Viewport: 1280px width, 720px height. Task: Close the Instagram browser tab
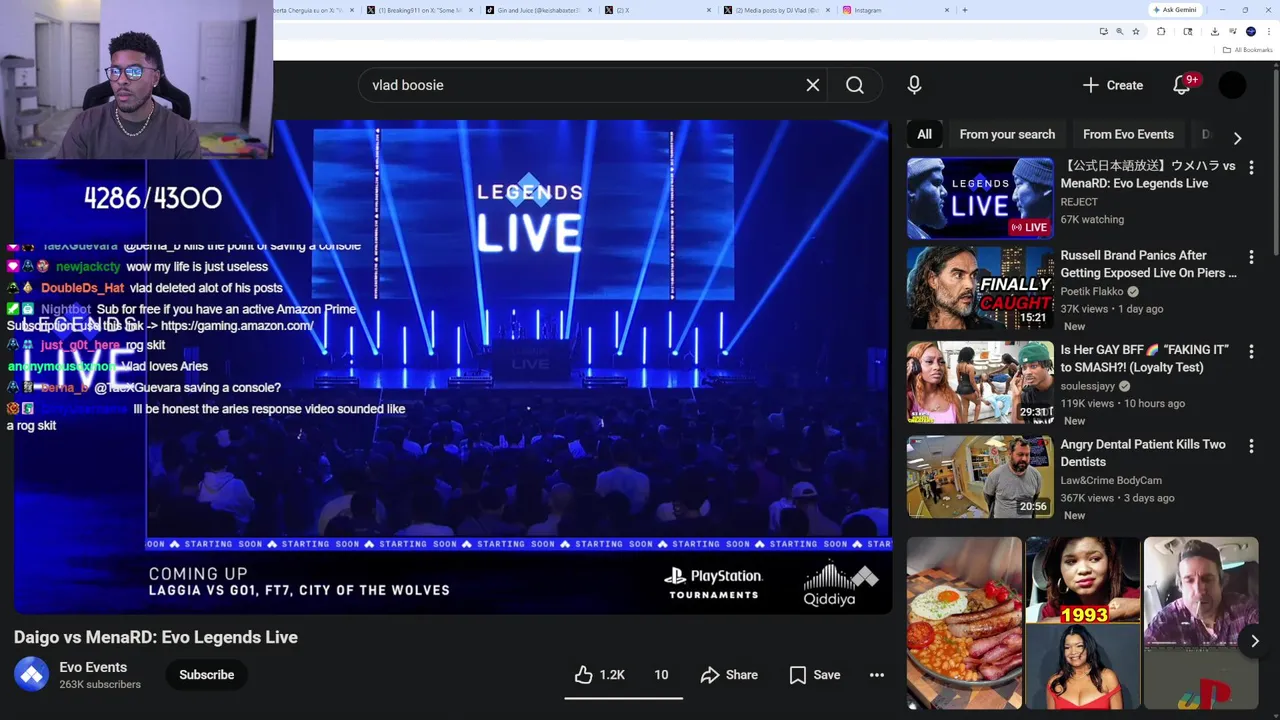tap(946, 10)
